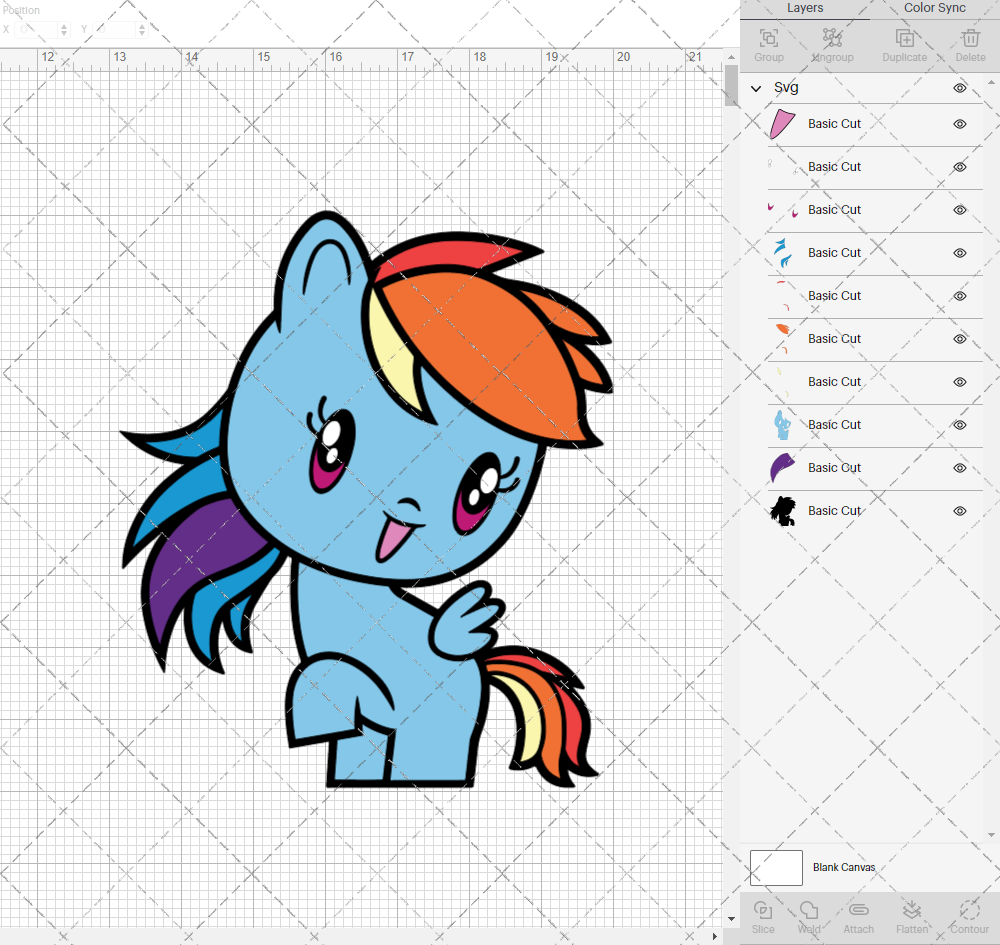The height and width of the screenshot is (945, 1000).
Task: Click the Position X input field
Action: [x=37, y=29]
